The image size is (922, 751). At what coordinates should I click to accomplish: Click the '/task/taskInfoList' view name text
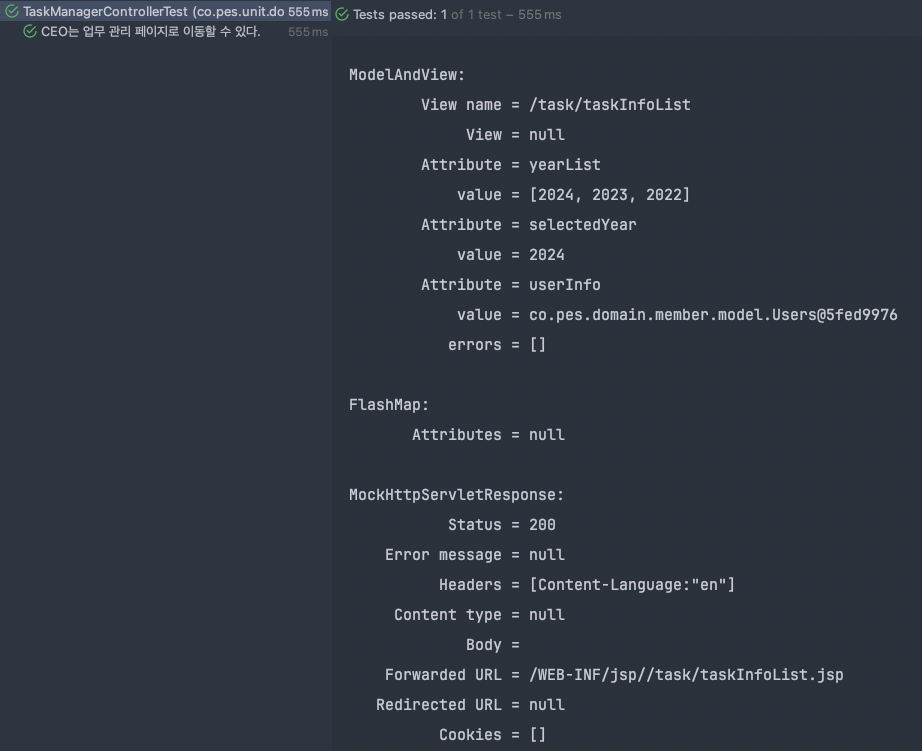(x=610, y=105)
